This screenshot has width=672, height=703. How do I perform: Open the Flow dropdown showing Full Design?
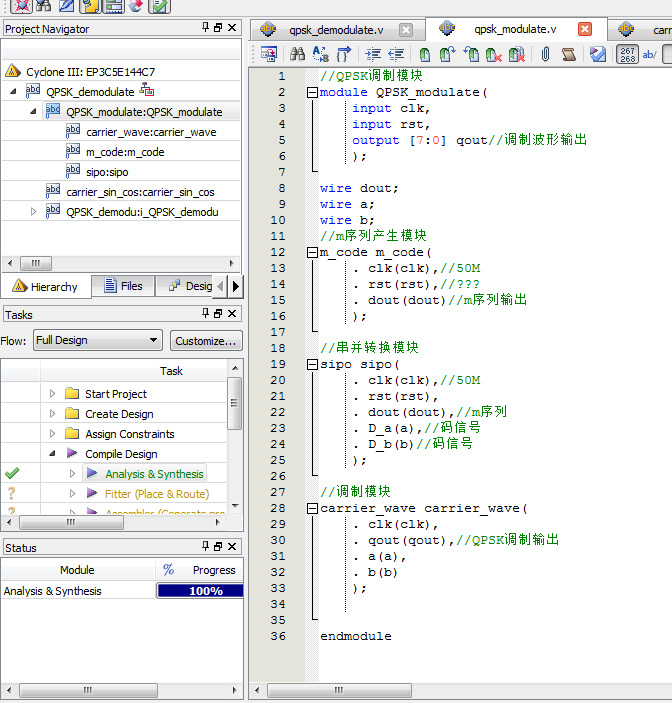click(97, 340)
